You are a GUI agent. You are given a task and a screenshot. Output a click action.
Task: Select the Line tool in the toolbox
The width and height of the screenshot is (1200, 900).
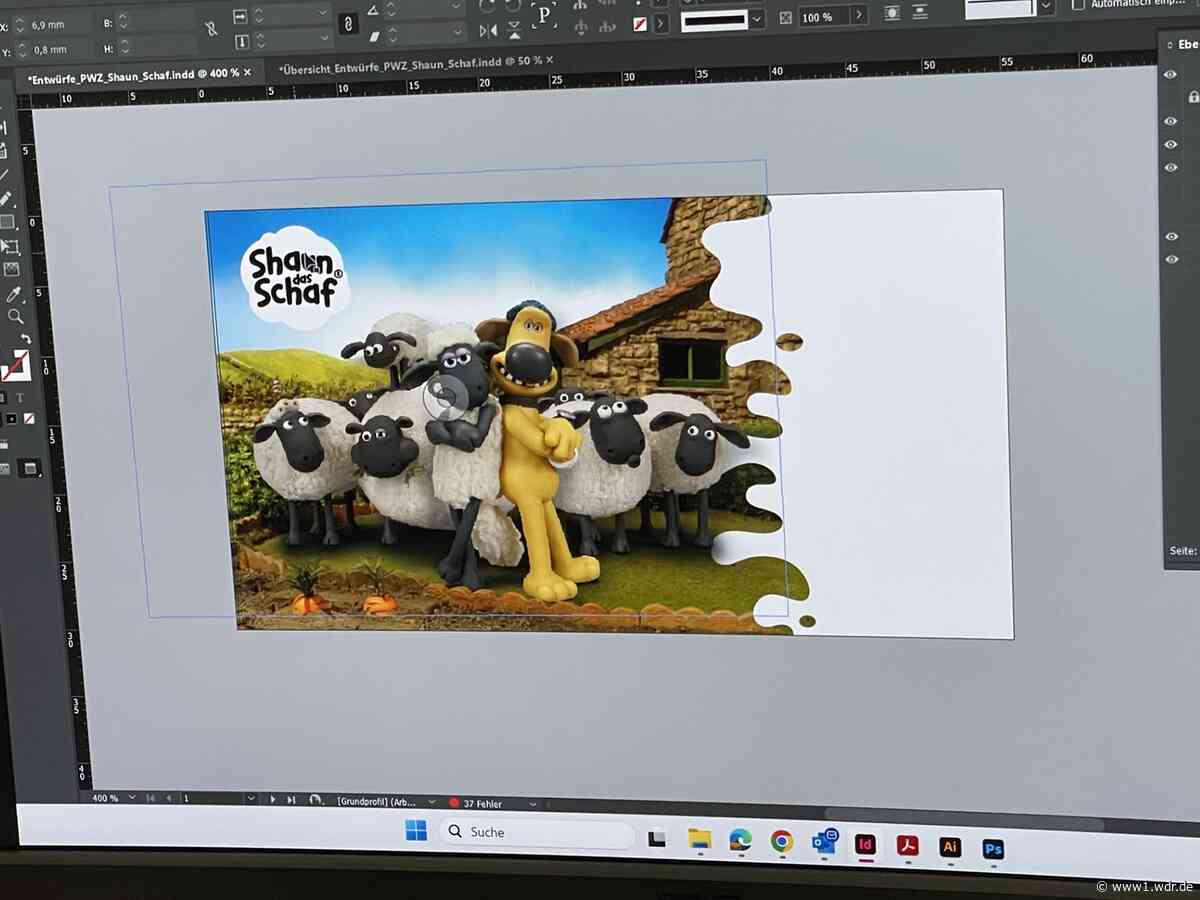coord(5,173)
